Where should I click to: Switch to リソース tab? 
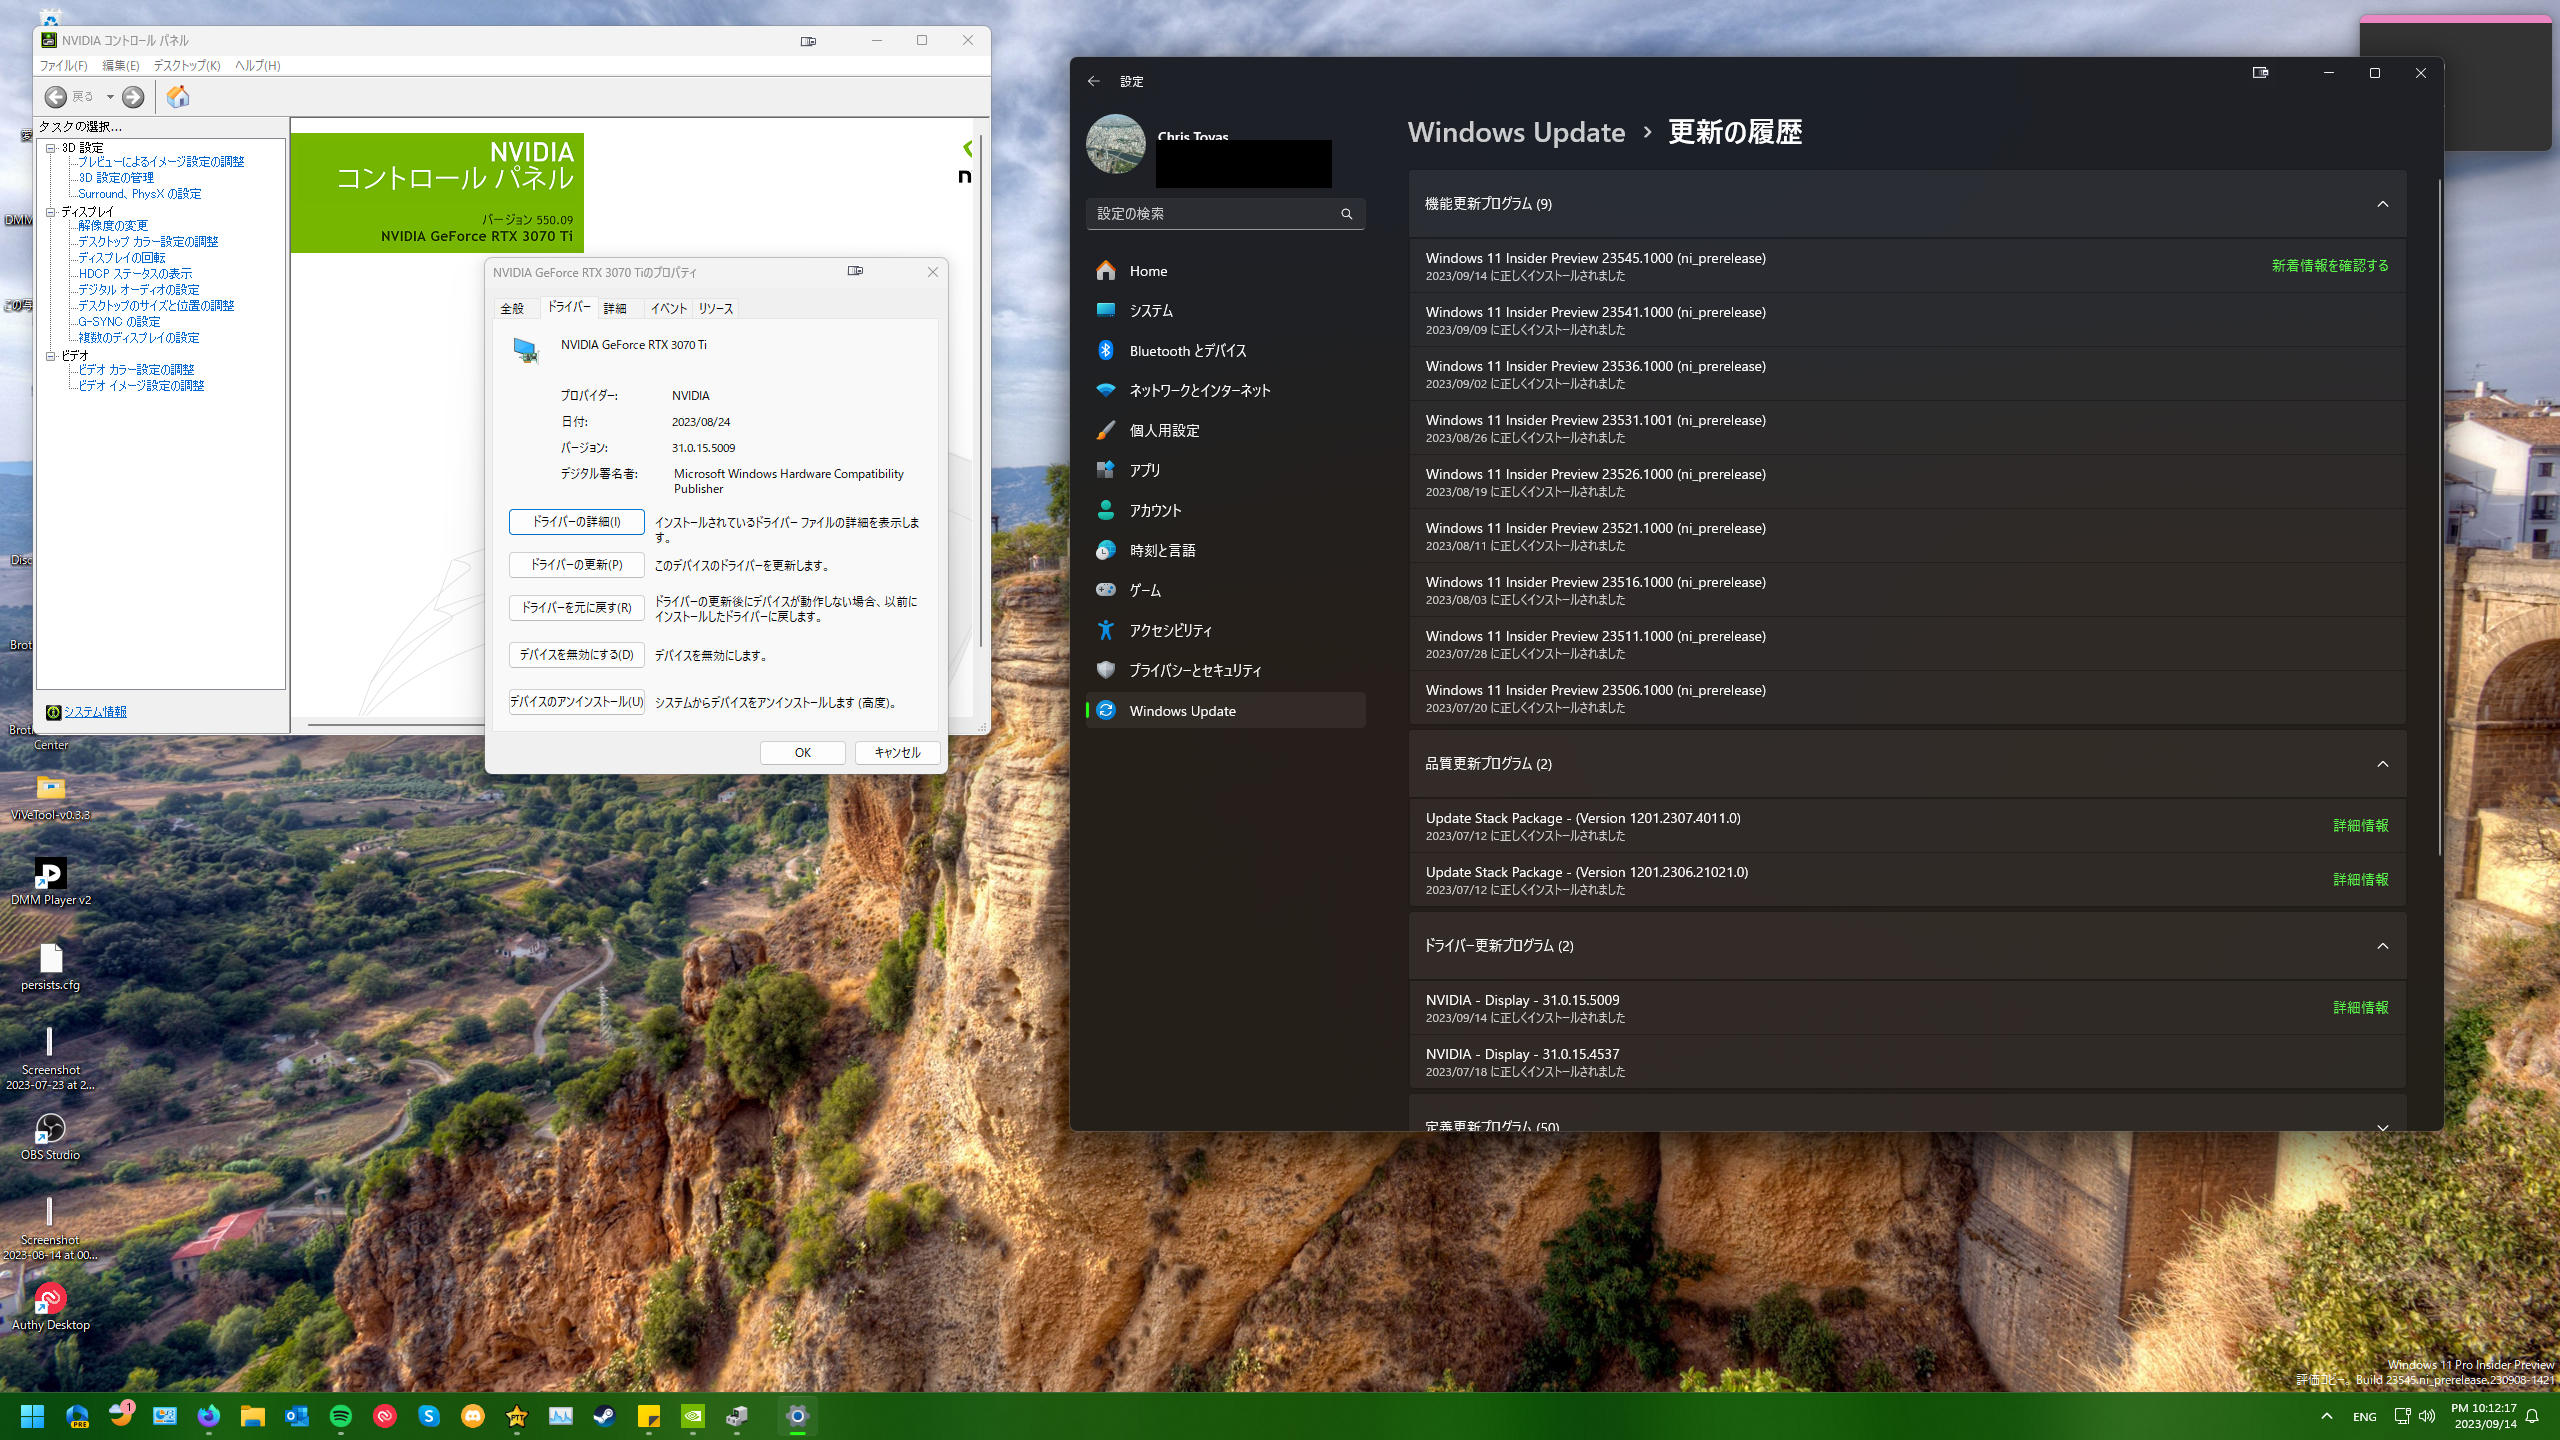(716, 308)
